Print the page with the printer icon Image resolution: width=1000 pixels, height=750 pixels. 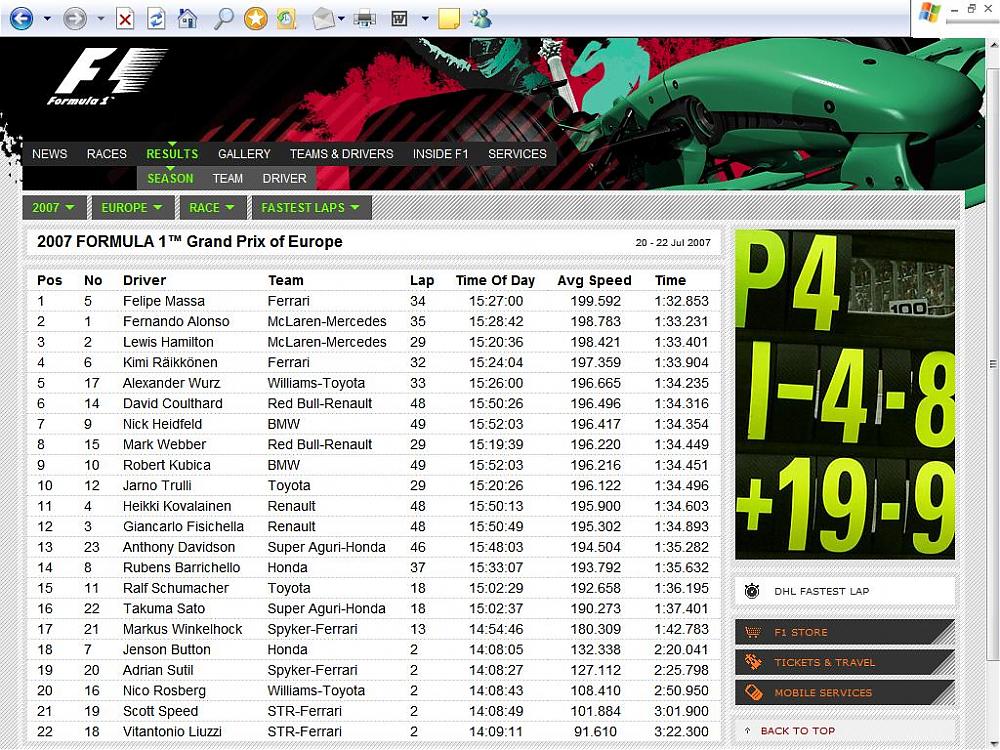[x=365, y=18]
